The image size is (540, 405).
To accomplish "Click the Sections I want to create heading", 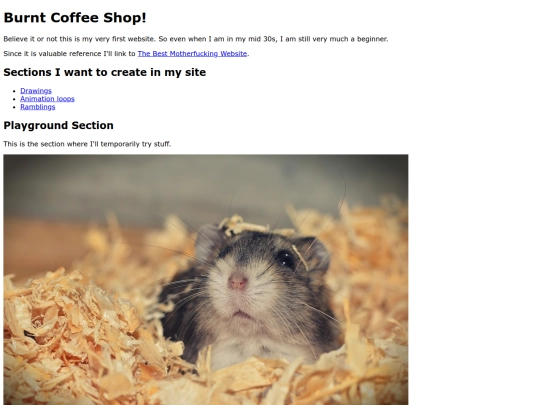I will pos(105,72).
